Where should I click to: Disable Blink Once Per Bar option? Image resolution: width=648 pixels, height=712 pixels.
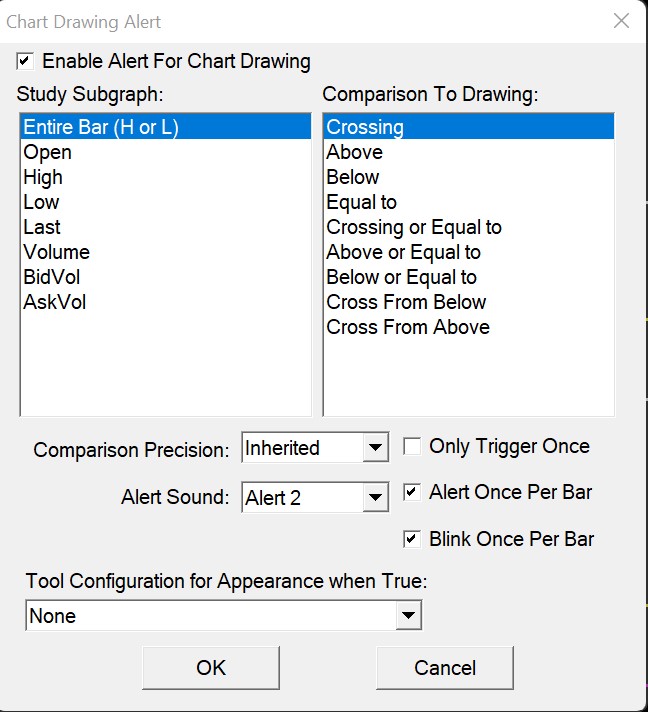(412, 539)
